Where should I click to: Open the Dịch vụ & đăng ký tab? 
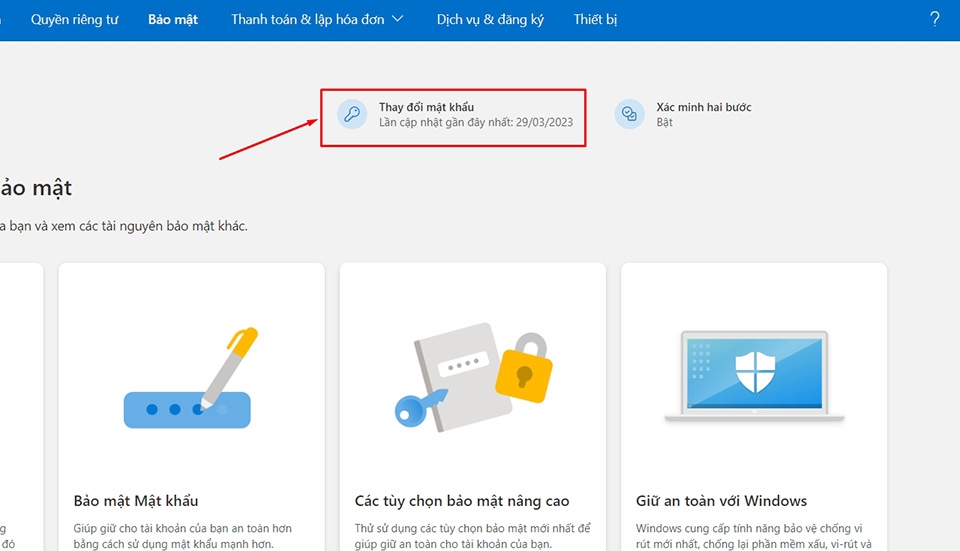[490, 20]
